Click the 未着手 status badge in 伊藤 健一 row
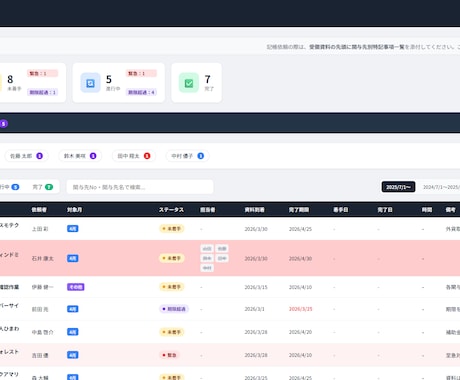The height and width of the screenshot is (380, 460). [172, 287]
